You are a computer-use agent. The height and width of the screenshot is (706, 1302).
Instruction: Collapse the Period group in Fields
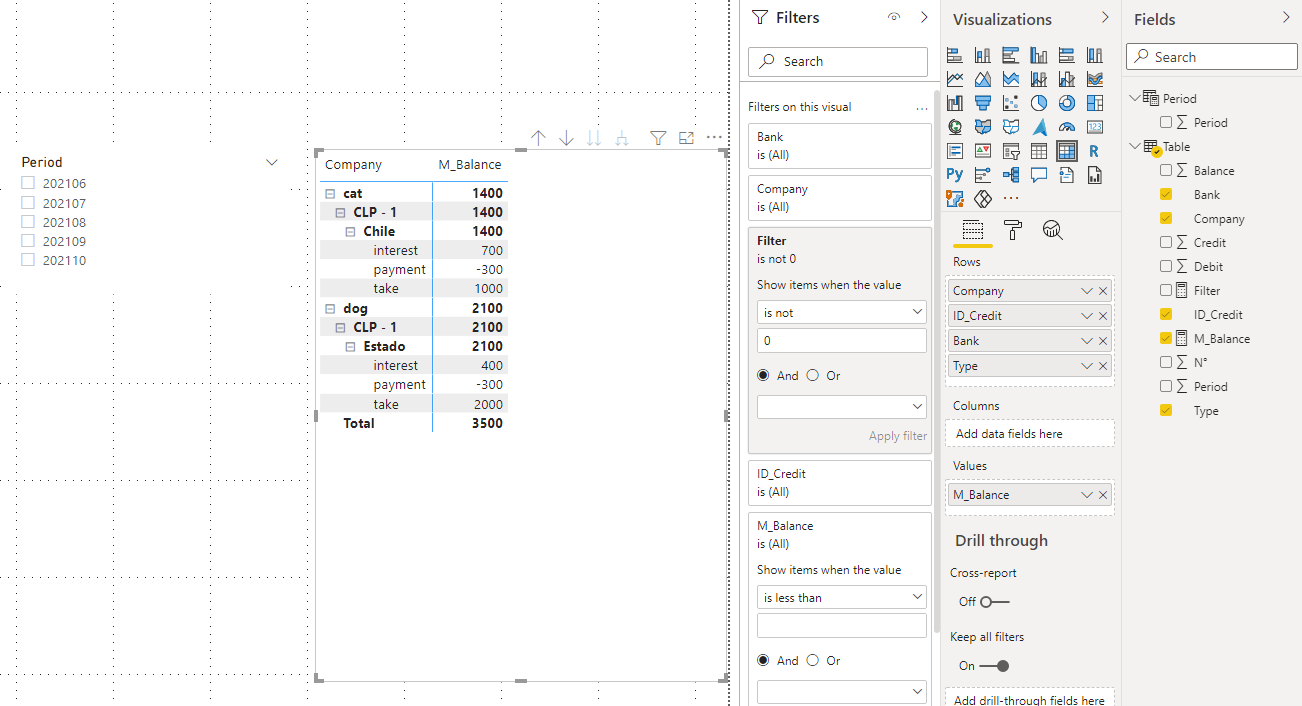click(x=1136, y=98)
